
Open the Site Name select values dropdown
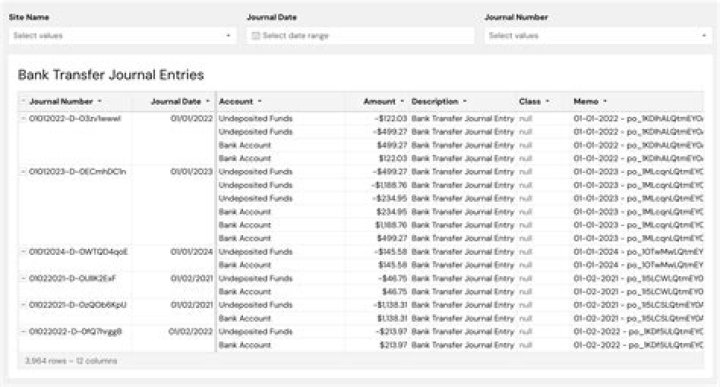tap(123, 35)
